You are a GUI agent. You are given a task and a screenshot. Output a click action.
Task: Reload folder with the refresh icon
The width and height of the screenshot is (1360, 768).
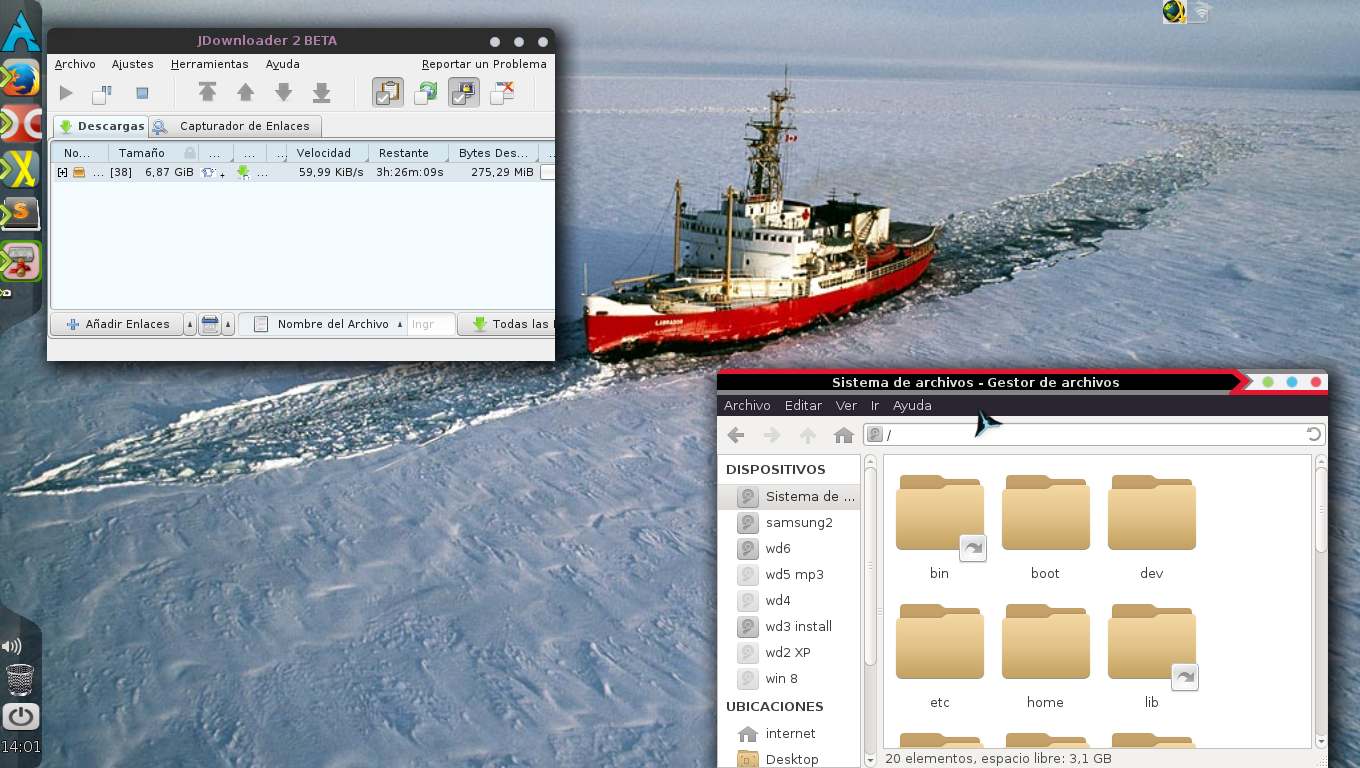tap(1314, 434)
